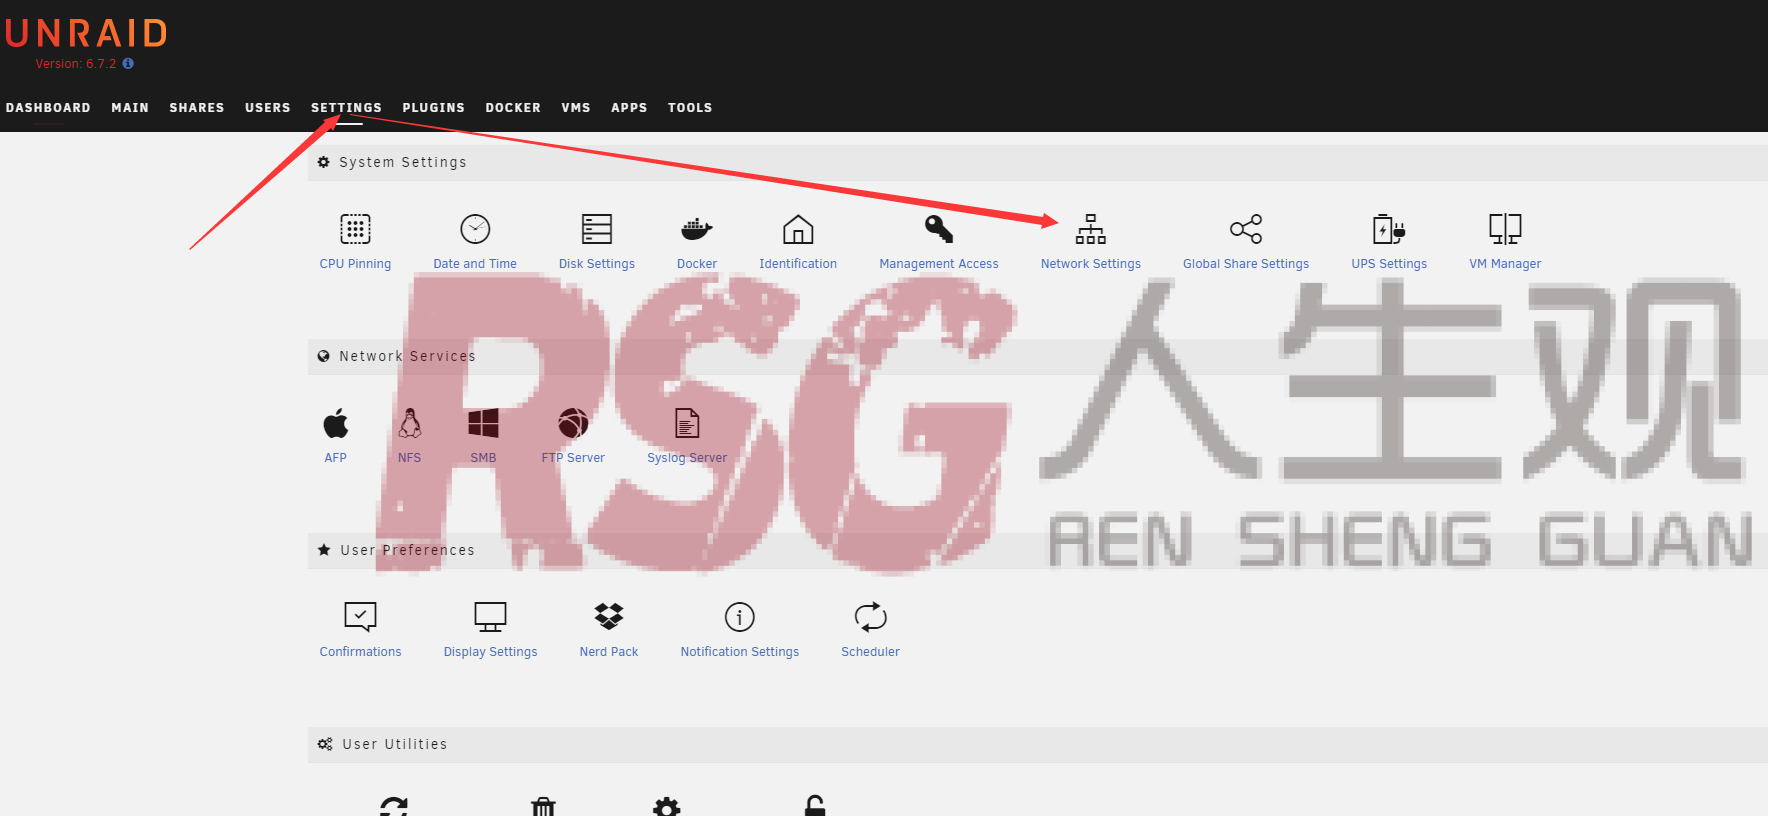Click the Docker whale icon
Viewport: 1768px width, 816px height.
tap(696, 229)
